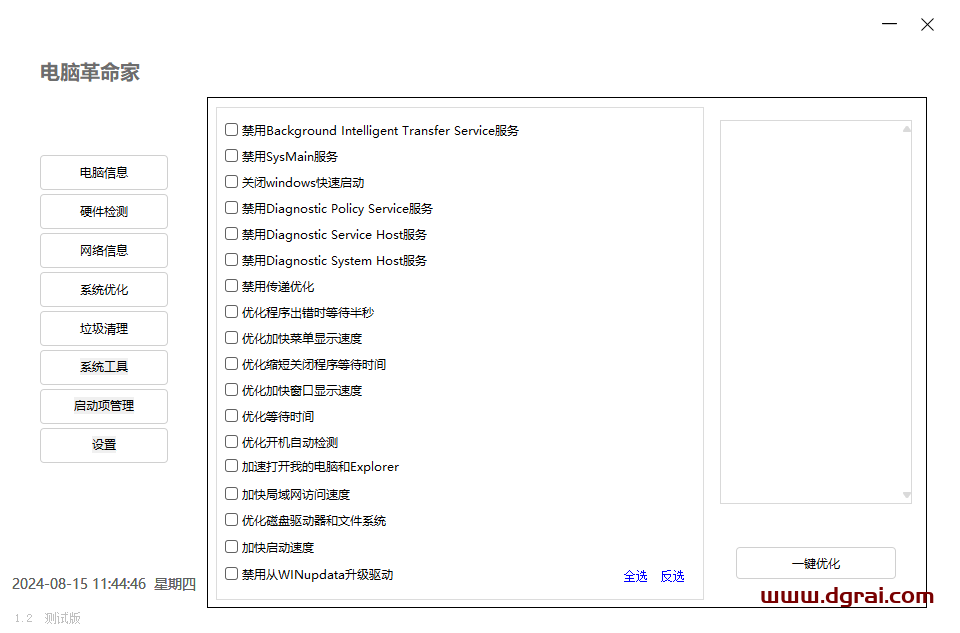Check 关闭windows快速启动 option

click(232, 182)
